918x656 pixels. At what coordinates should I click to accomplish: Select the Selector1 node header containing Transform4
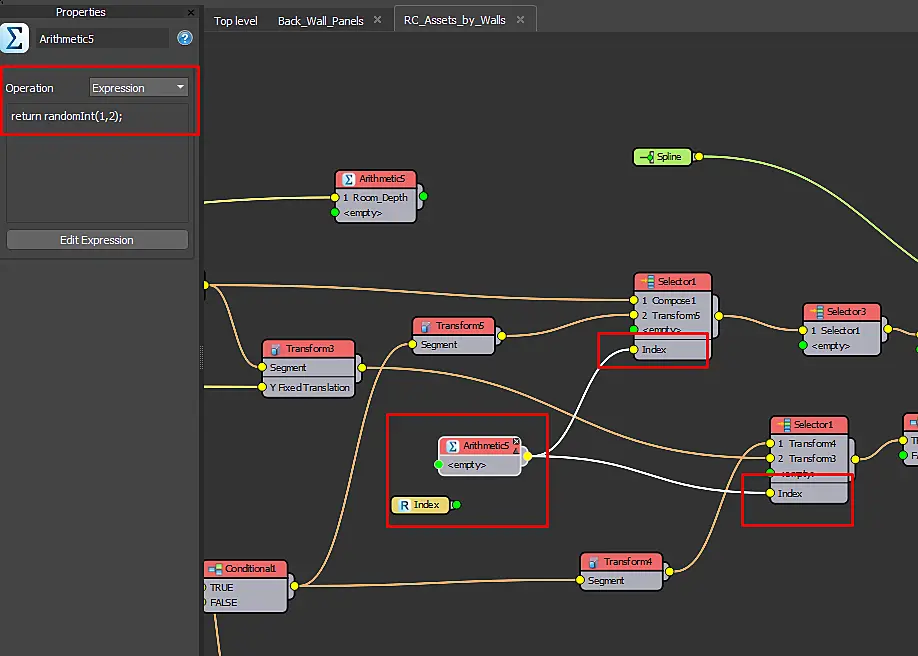(809, 425)
